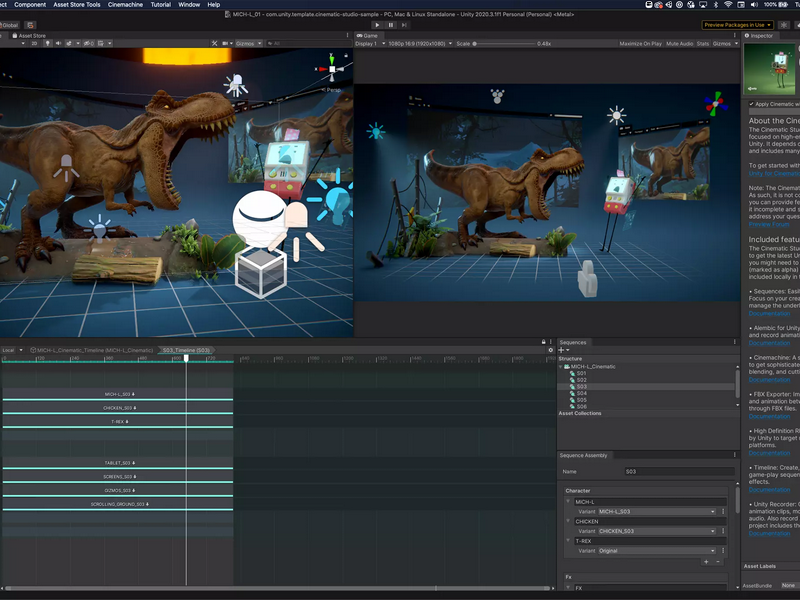
Task: Add a character with the plus button
Action: coord(706,562)
